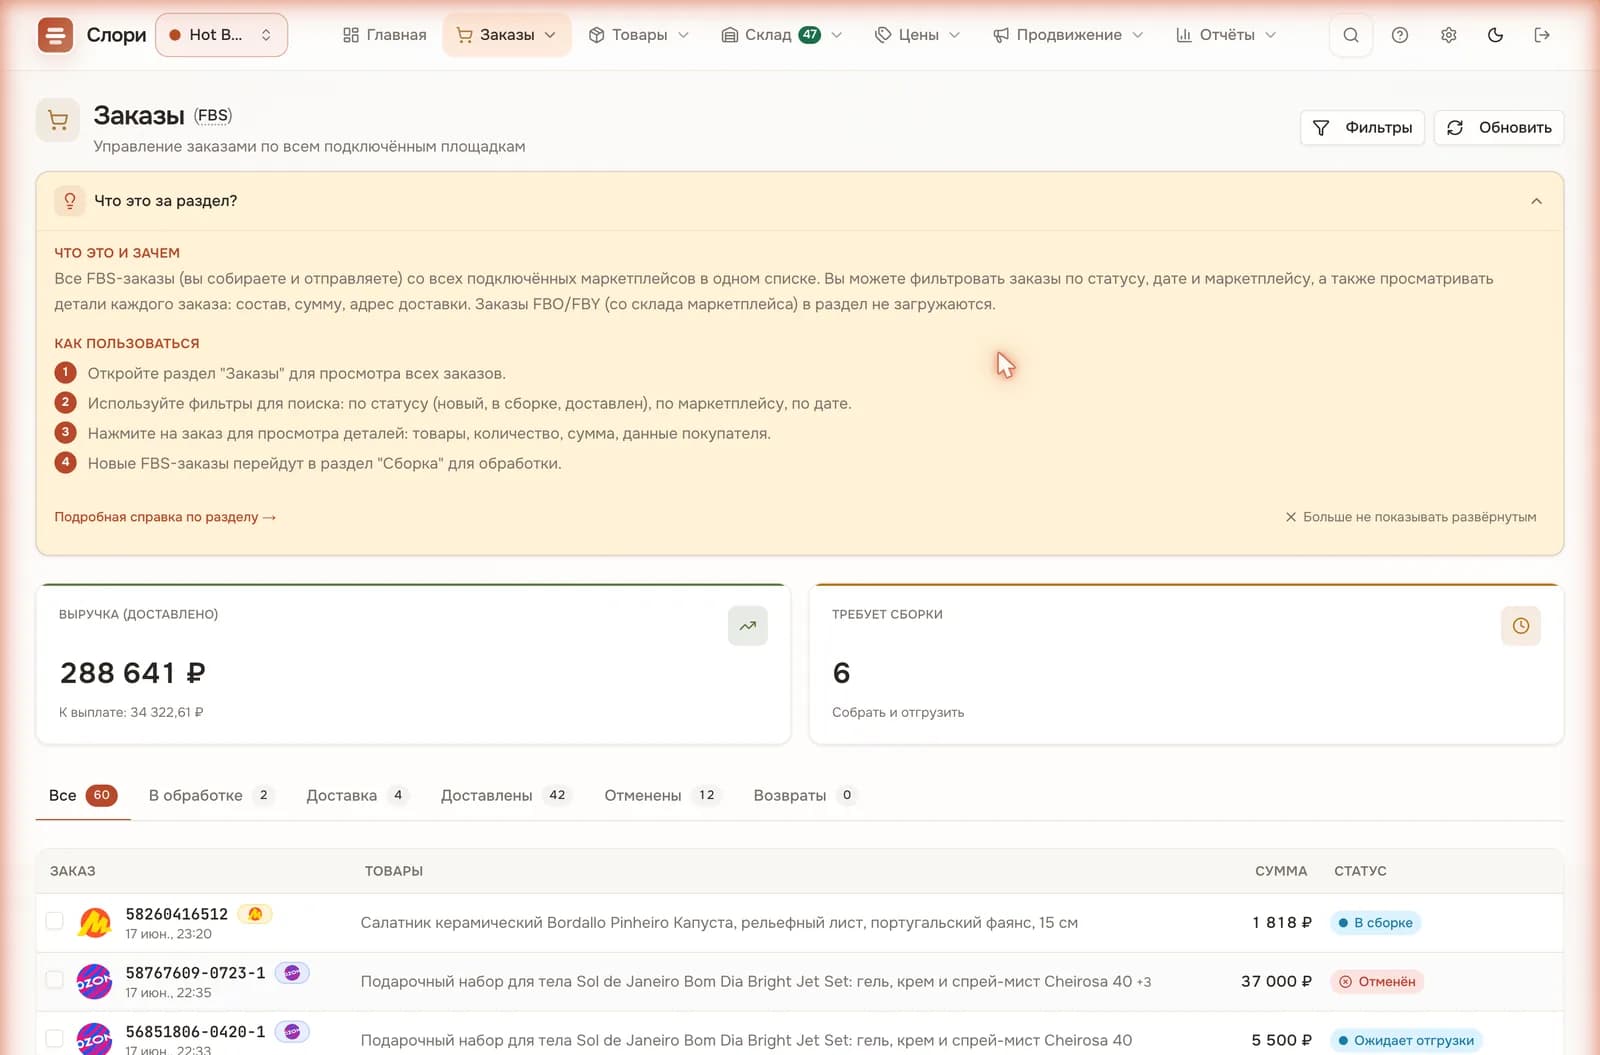This screenshot has height=1055, width=1600.
Task: Toggle dark mode moon icon
Action: click(x=1495, y=35)
